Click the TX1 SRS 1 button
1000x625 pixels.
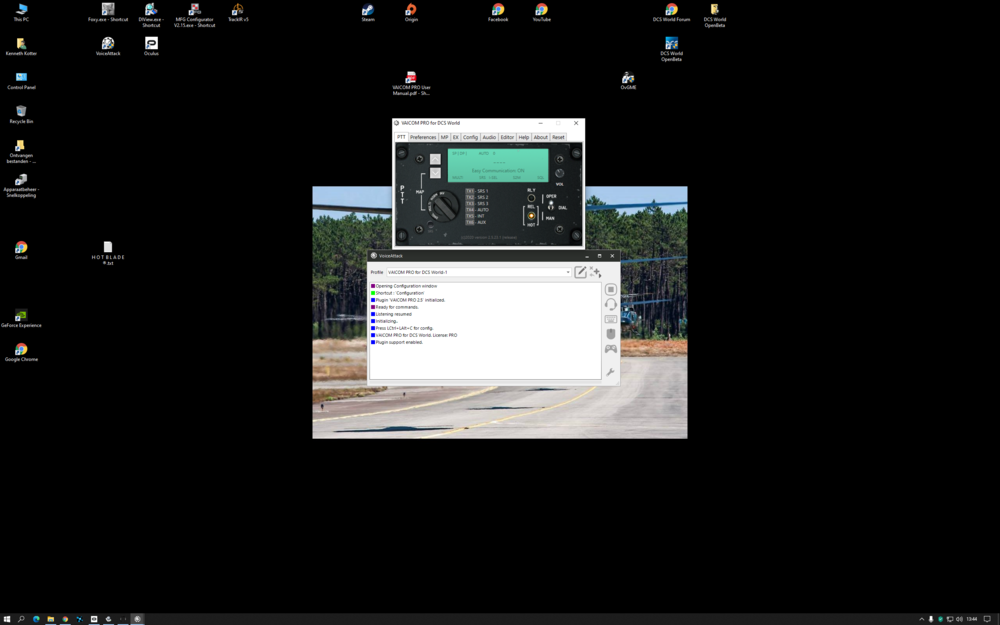click(470, 191)
